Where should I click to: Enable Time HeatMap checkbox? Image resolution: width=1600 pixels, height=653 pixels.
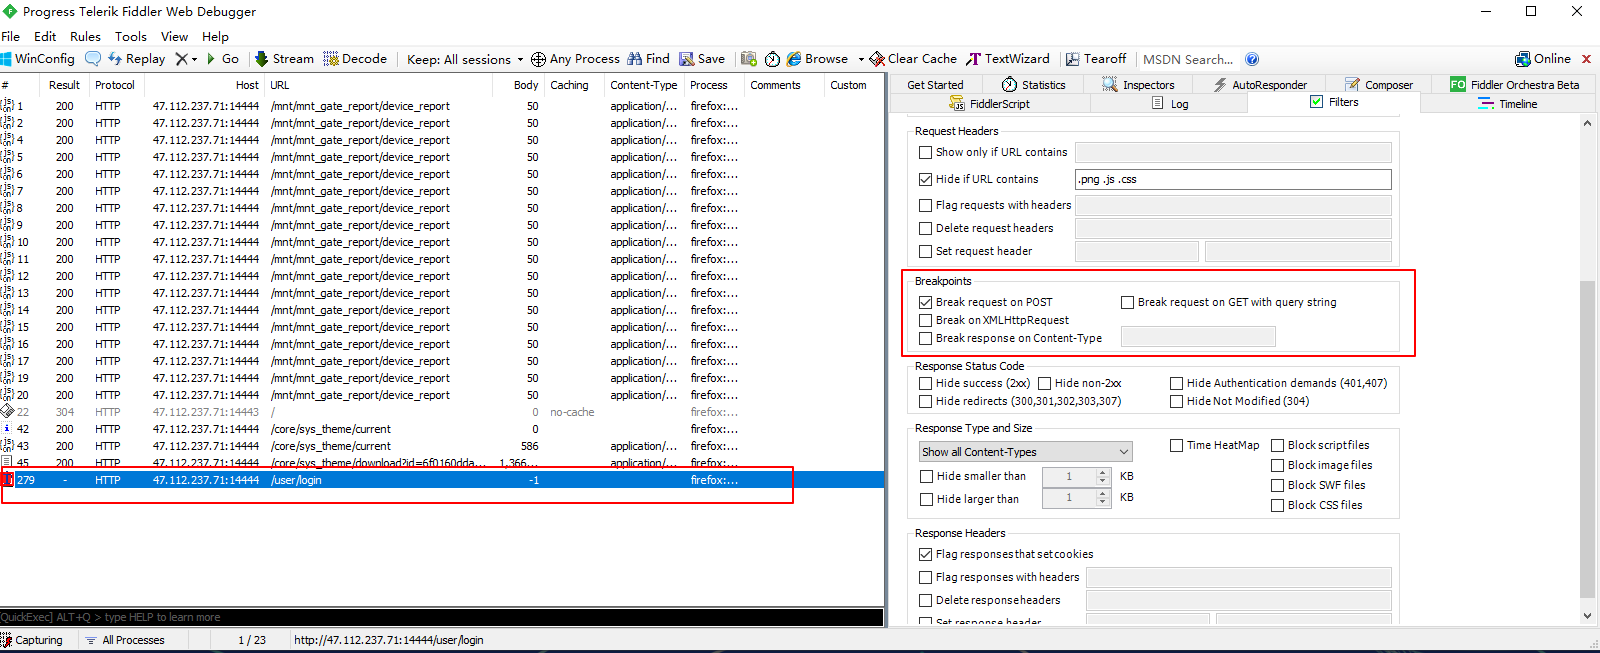(1176, 446)
